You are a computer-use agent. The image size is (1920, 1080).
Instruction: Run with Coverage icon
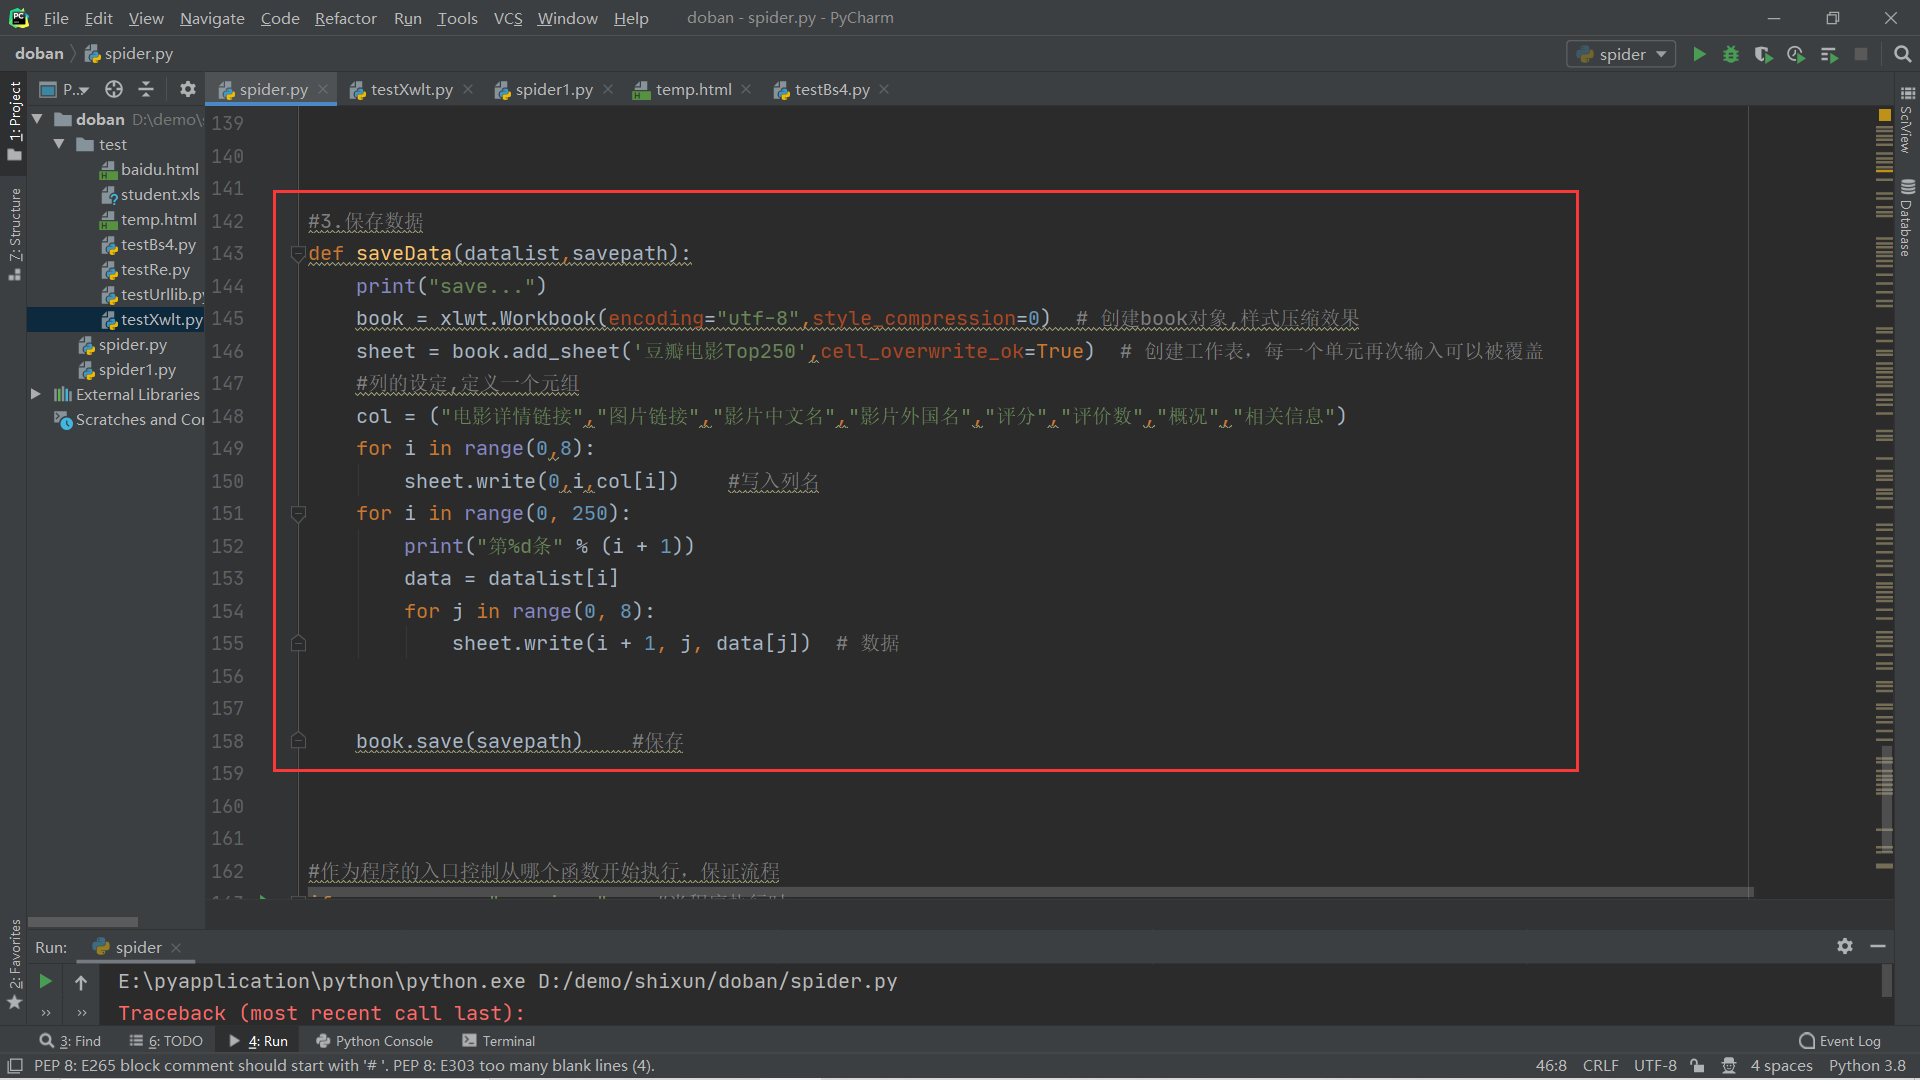1763,54
